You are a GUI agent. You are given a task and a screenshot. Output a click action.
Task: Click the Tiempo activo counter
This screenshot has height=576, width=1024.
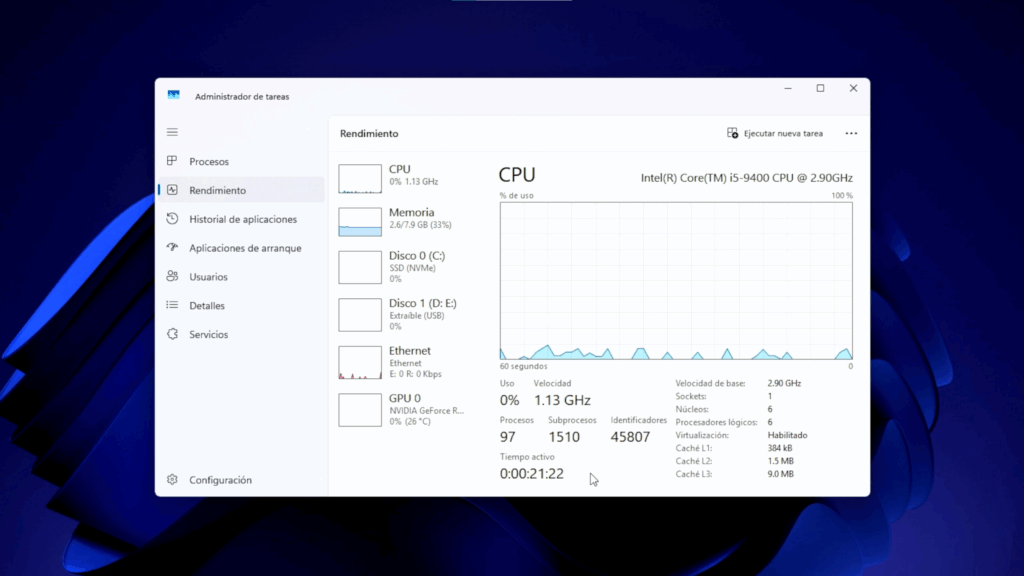click(x=529, y=473)
